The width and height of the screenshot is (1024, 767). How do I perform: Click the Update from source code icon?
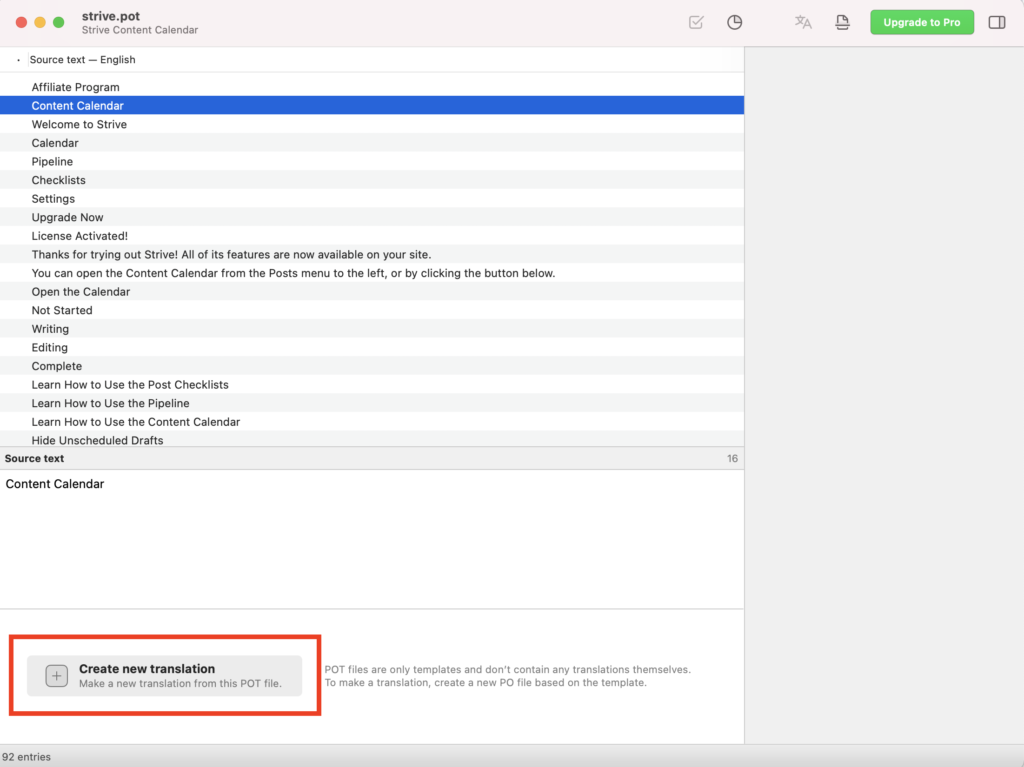point(842,22)
